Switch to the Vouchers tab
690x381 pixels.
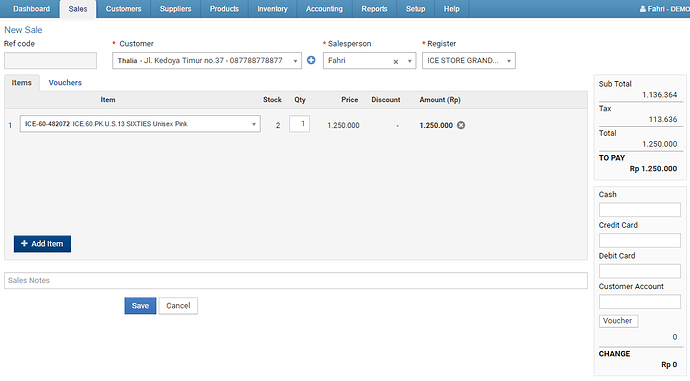click(65, 82)
